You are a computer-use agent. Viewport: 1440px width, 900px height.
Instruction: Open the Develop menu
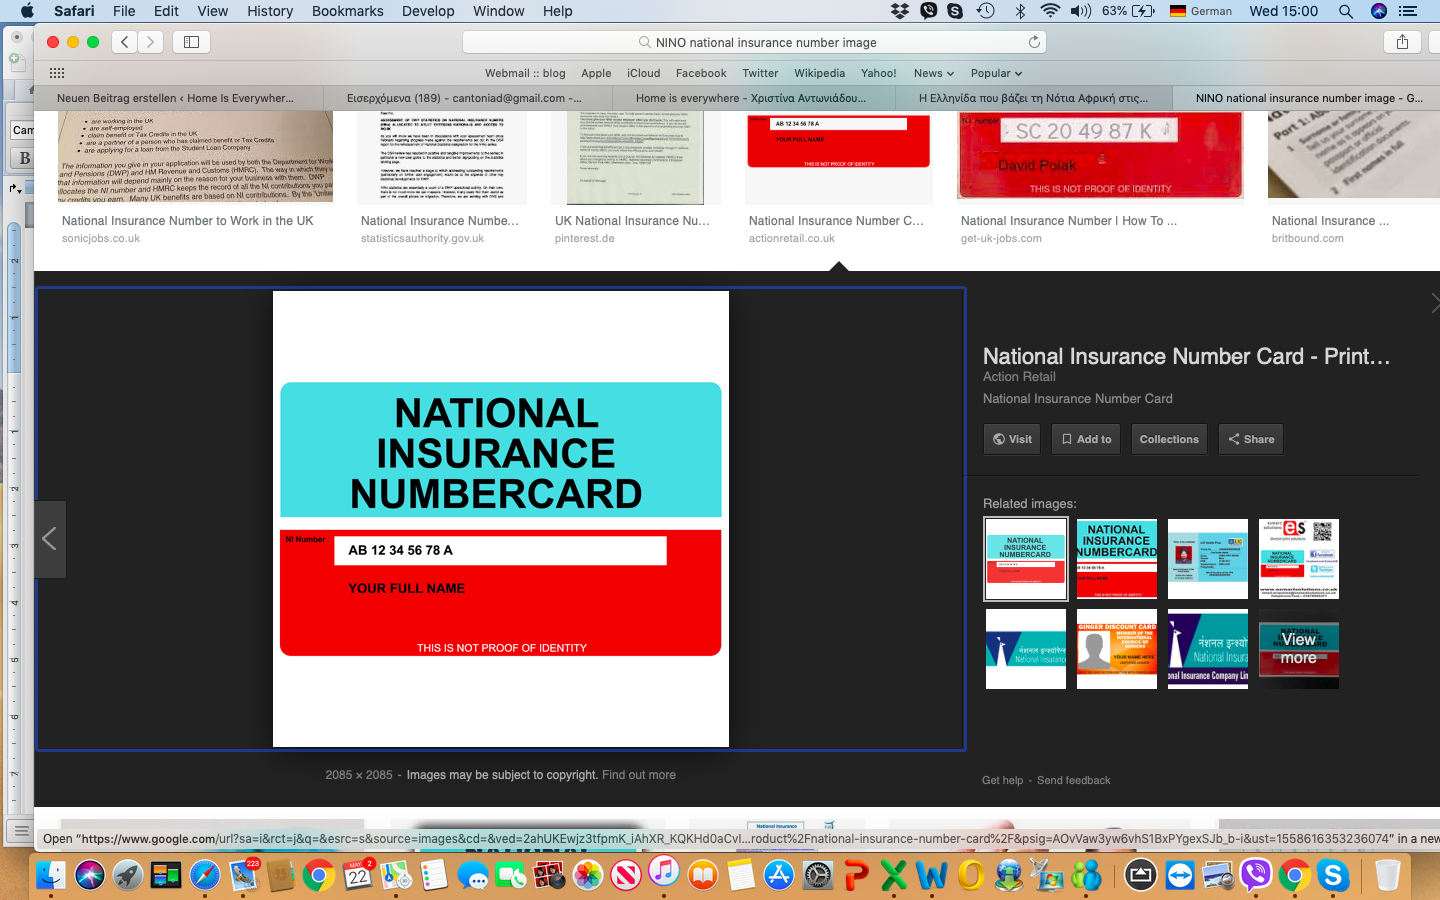[428, 11]
